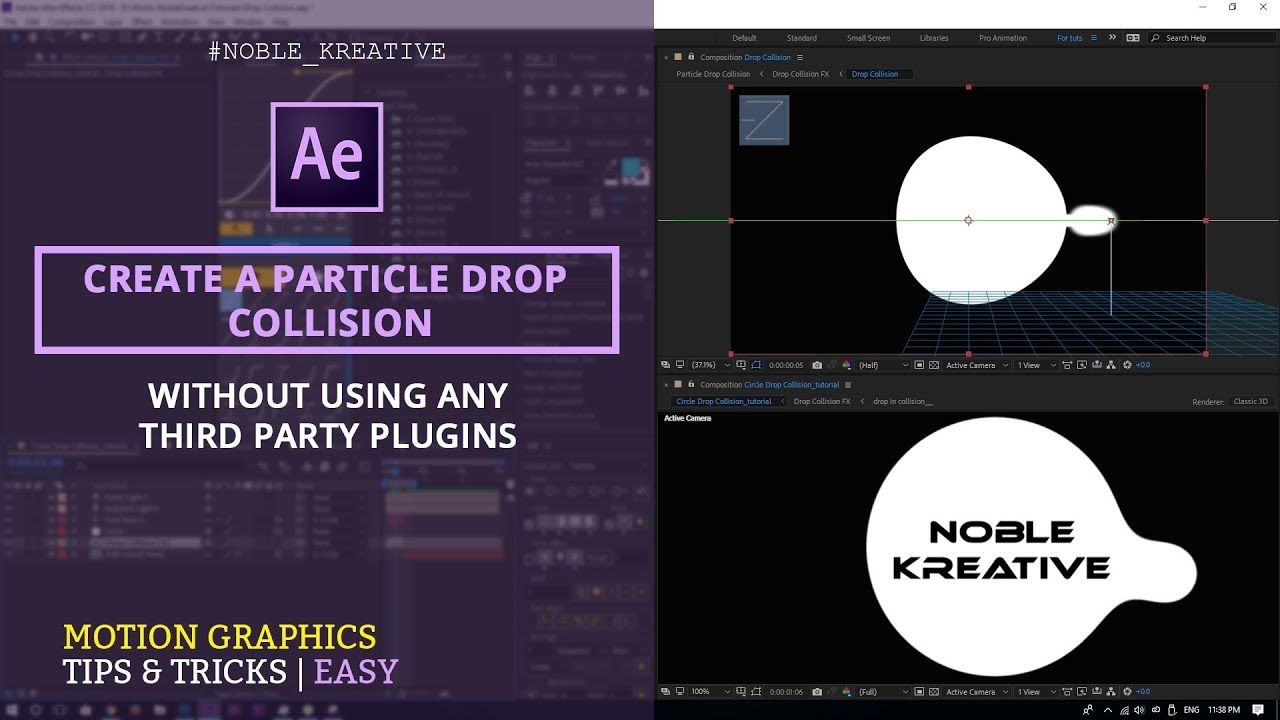Image resolution: width=1280 pixels, height=720 pixels.
Task: Toggle region of interest in bottom viewer
Action: coord(919,692)
